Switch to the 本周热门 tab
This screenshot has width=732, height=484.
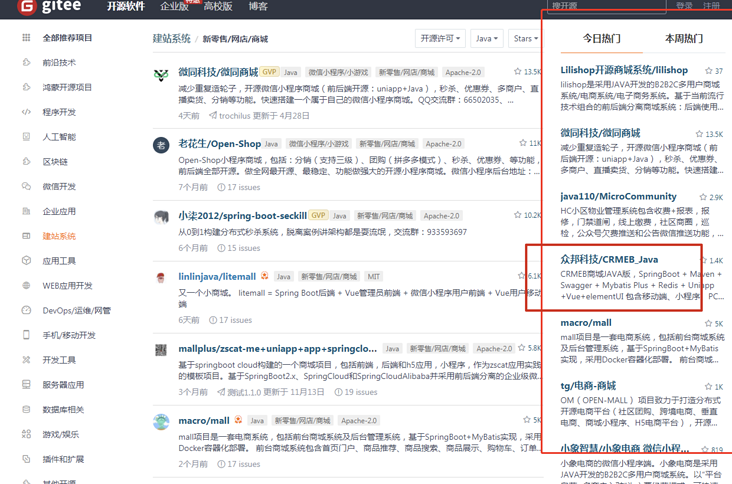684,39
